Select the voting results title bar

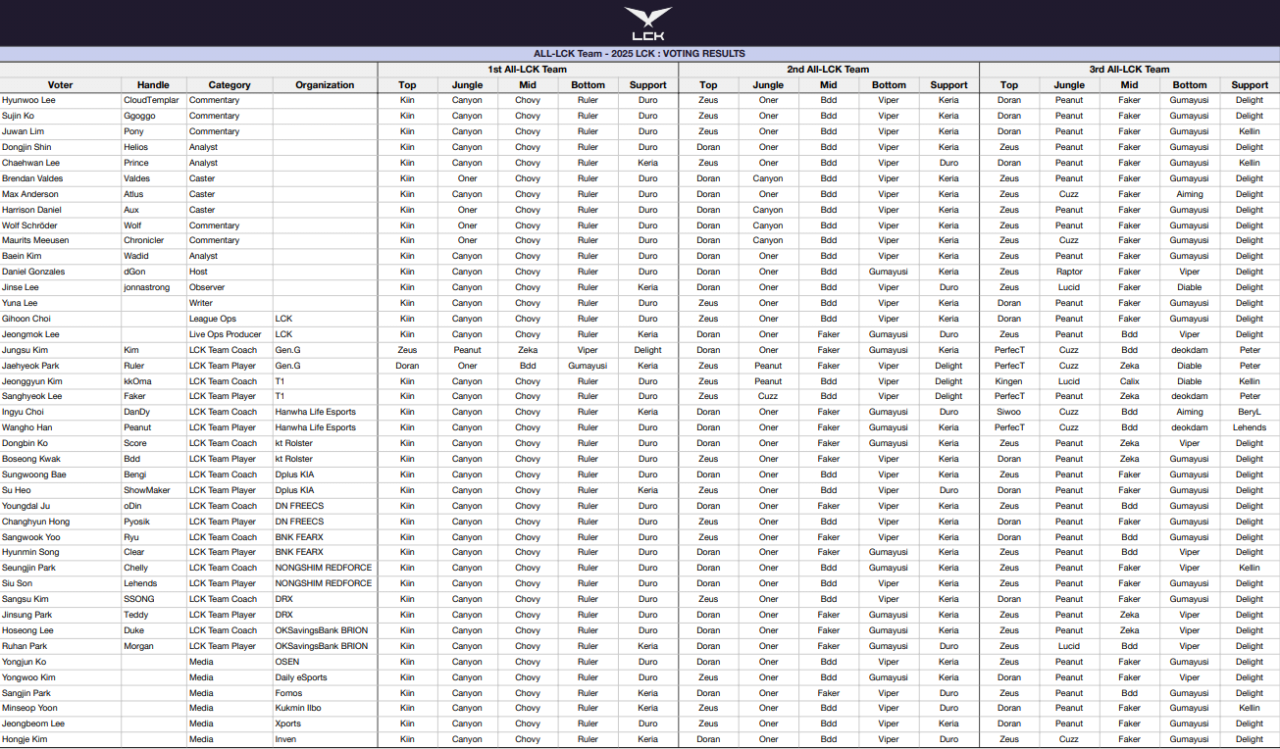click(639, 54)
